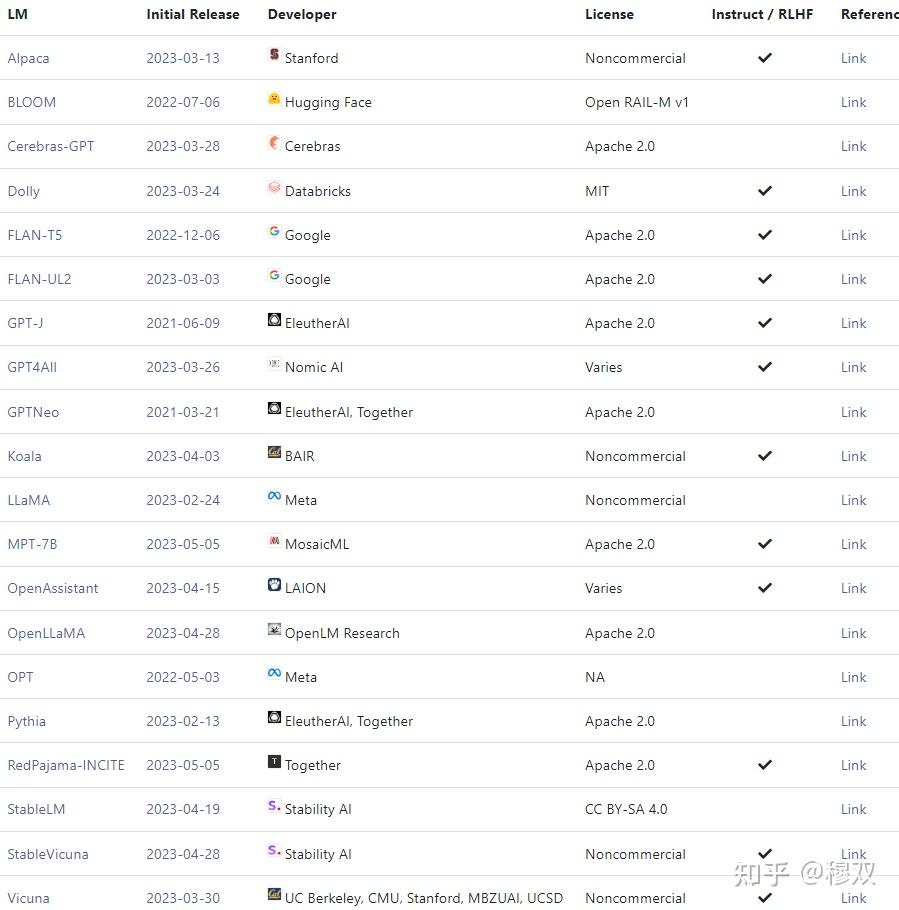
Task: Click the Google icon in FLAN-T5 row
Action: (274, 232)
